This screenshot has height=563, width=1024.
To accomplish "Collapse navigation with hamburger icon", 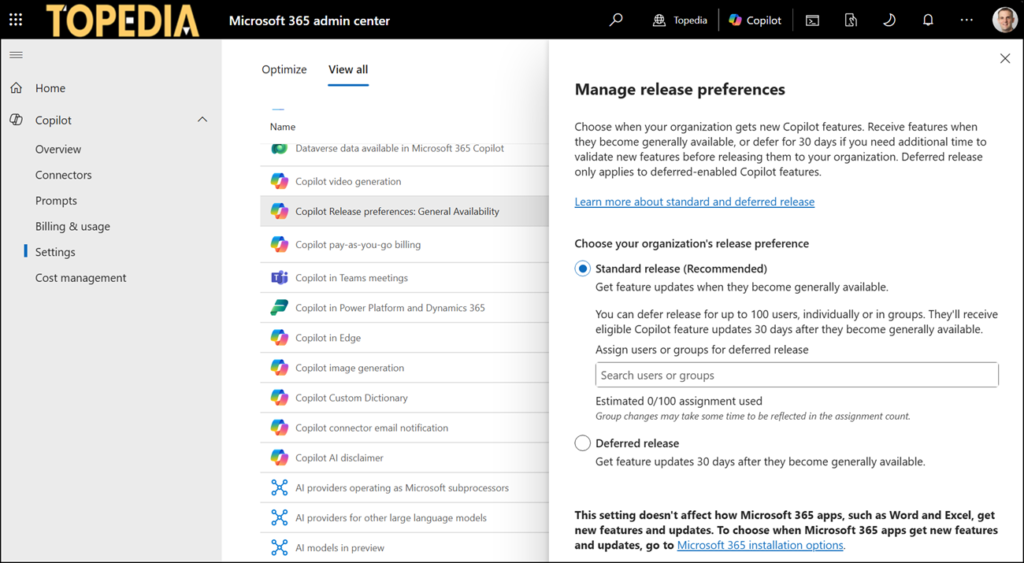I will (x=16, y=55).
